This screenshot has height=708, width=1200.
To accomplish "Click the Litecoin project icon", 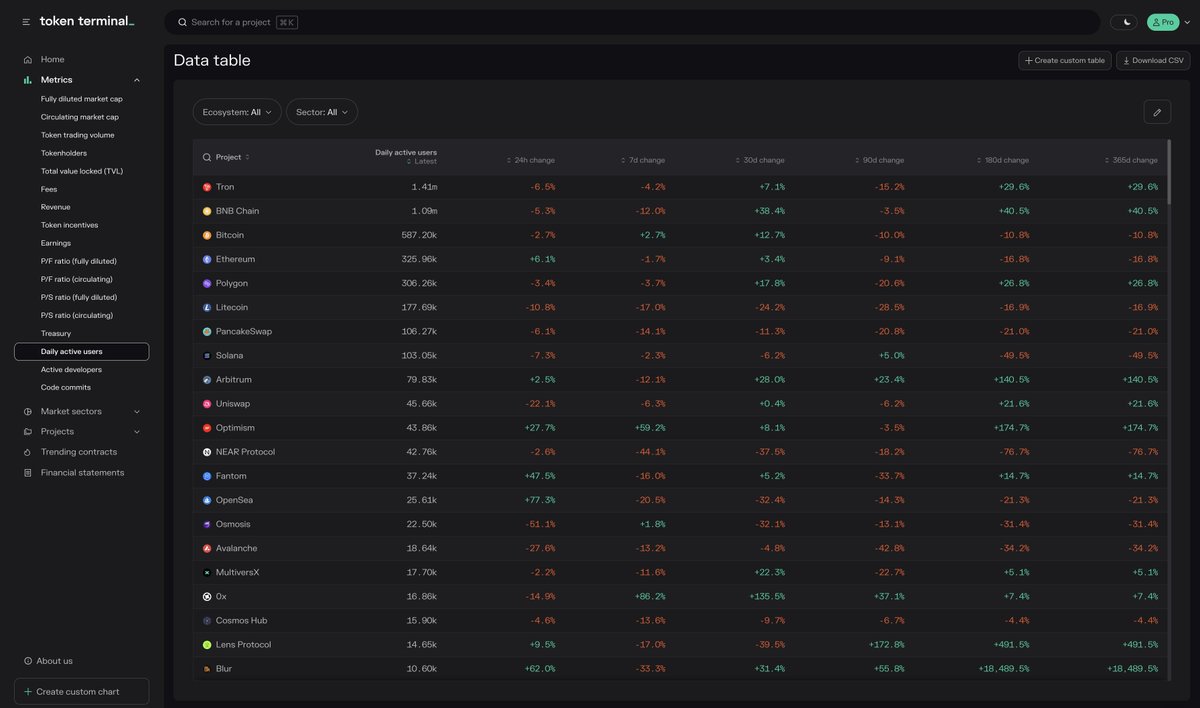I will [207, 307].
